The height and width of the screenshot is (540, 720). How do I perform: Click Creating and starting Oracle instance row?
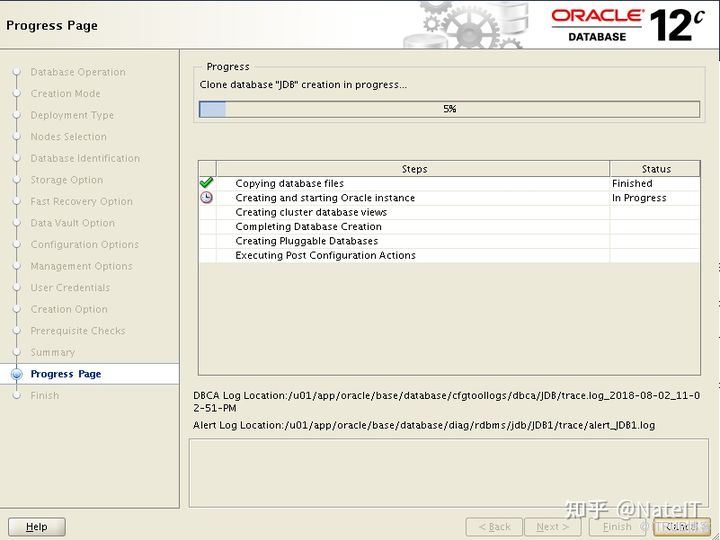click(450, 198)
